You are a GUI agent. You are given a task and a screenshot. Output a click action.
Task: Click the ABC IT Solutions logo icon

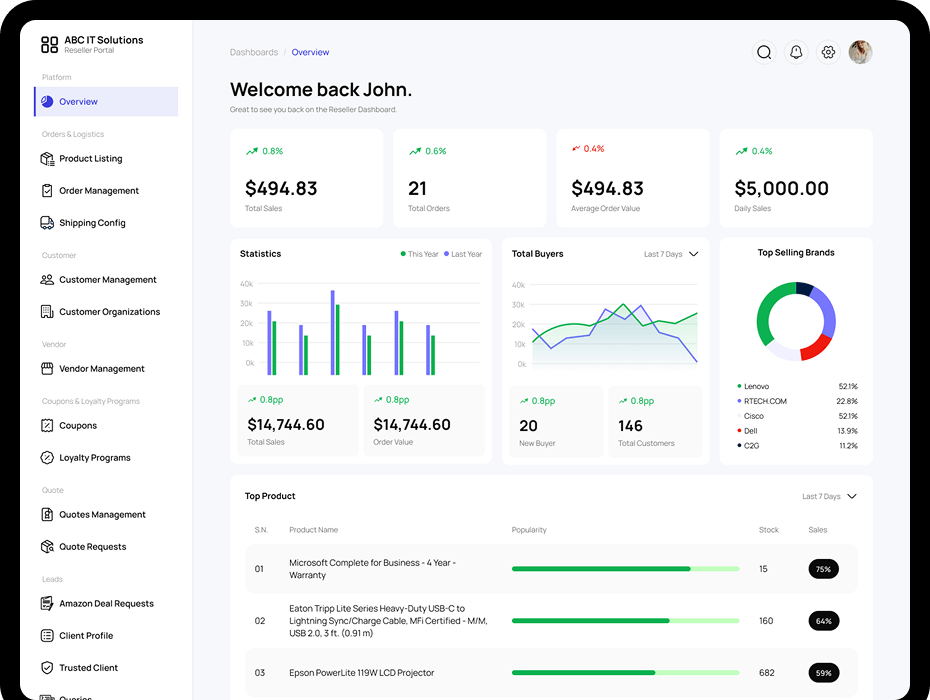pos(49,44)
